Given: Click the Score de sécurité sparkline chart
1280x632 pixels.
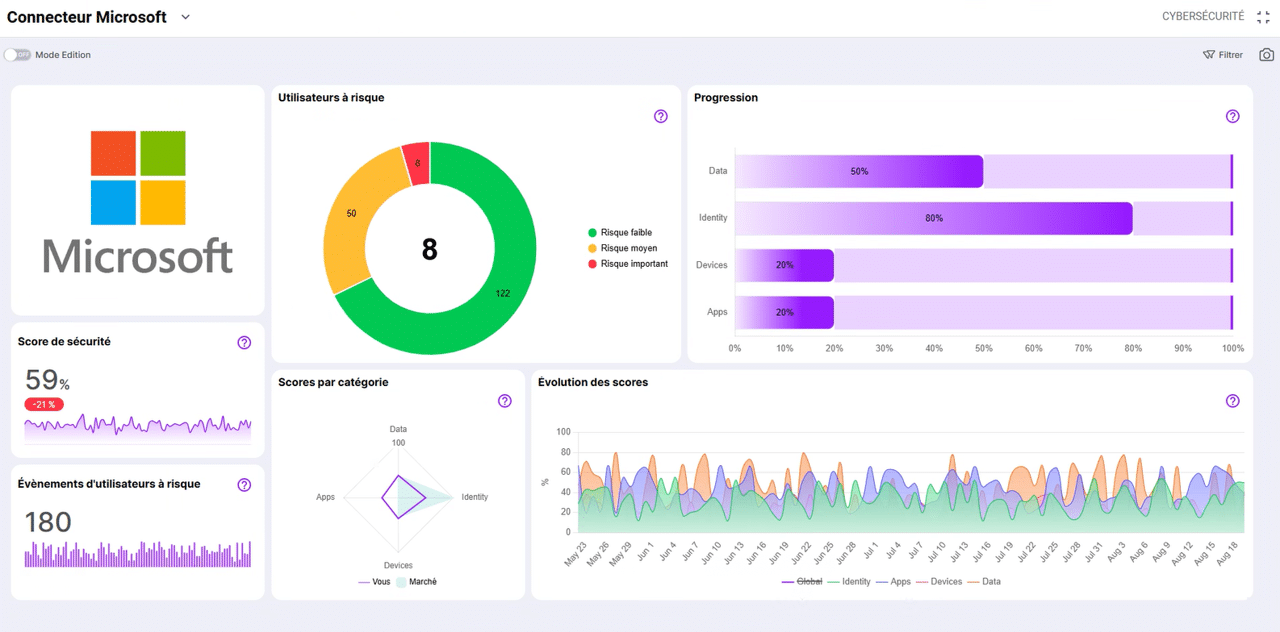Looking at the screenshot, I should tap(138, 427).
